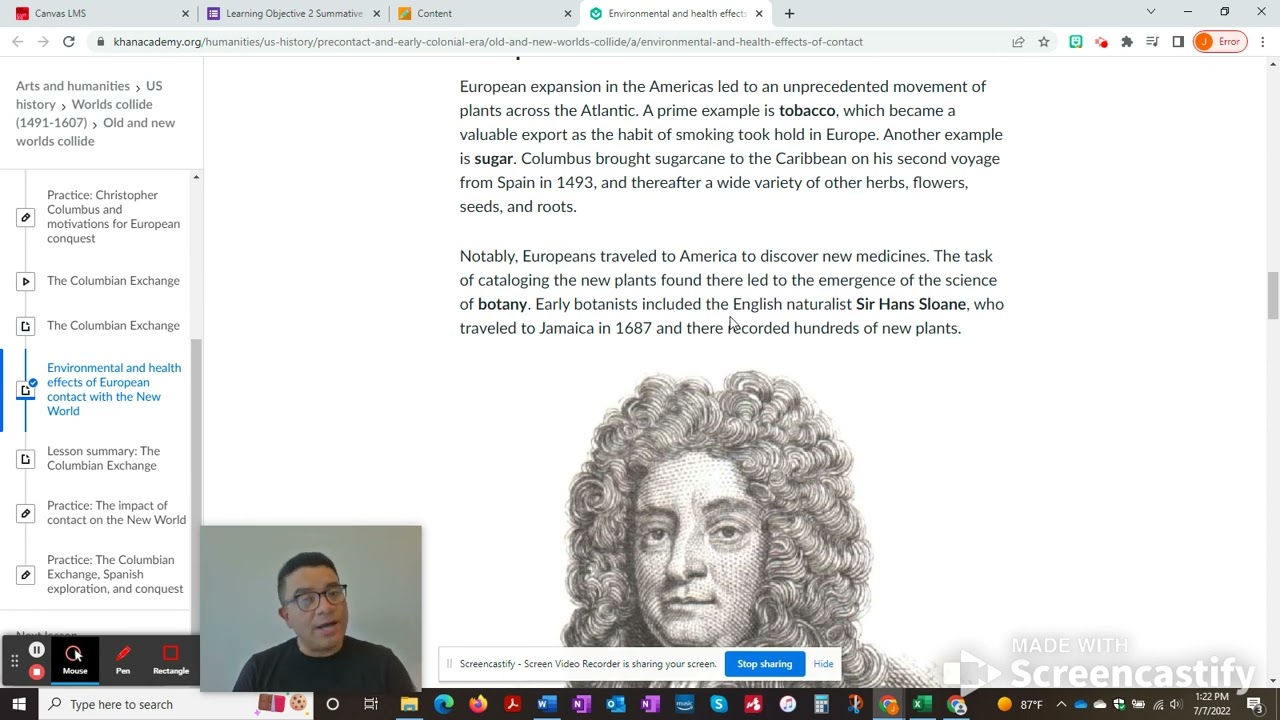
Task: Pause the Screencastify recording
Action: [36, 650]
